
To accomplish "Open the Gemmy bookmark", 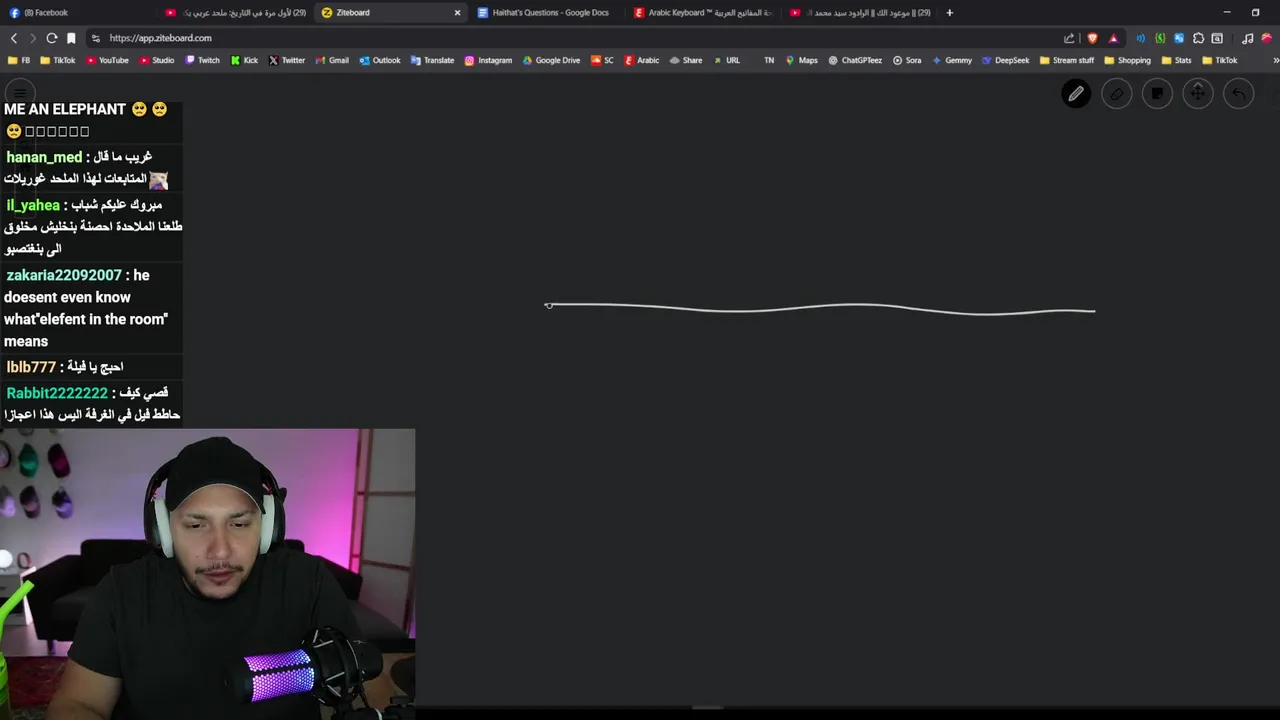I will pos(952,60).
